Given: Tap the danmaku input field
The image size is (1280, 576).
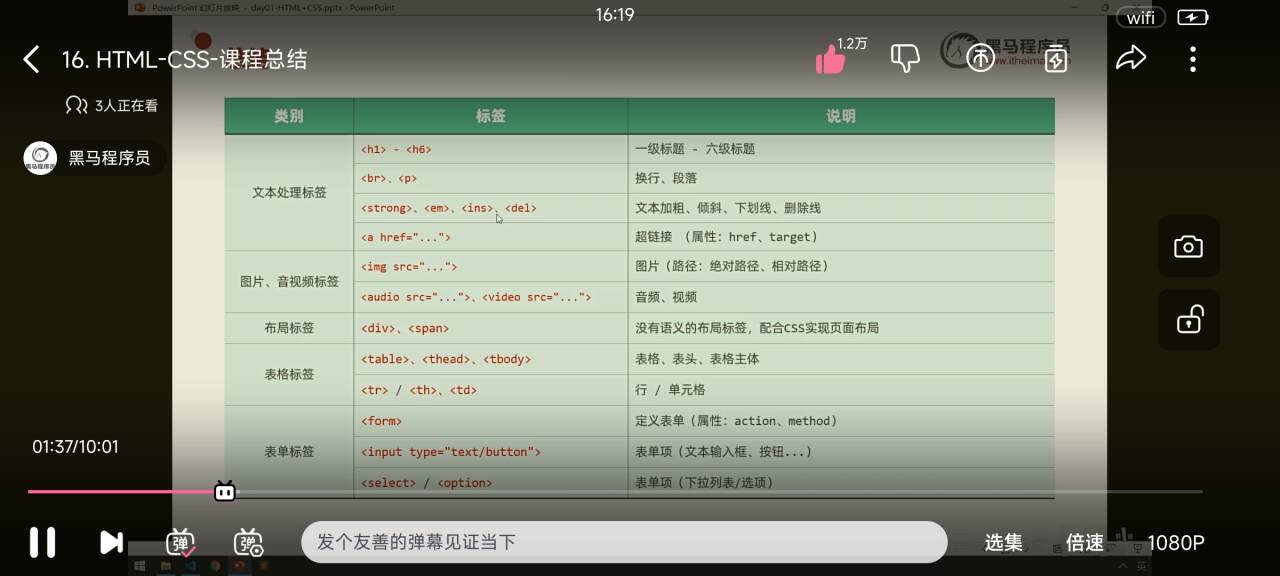Looking at the screenshot, I should pyautogui.click(x=624, y=542).
